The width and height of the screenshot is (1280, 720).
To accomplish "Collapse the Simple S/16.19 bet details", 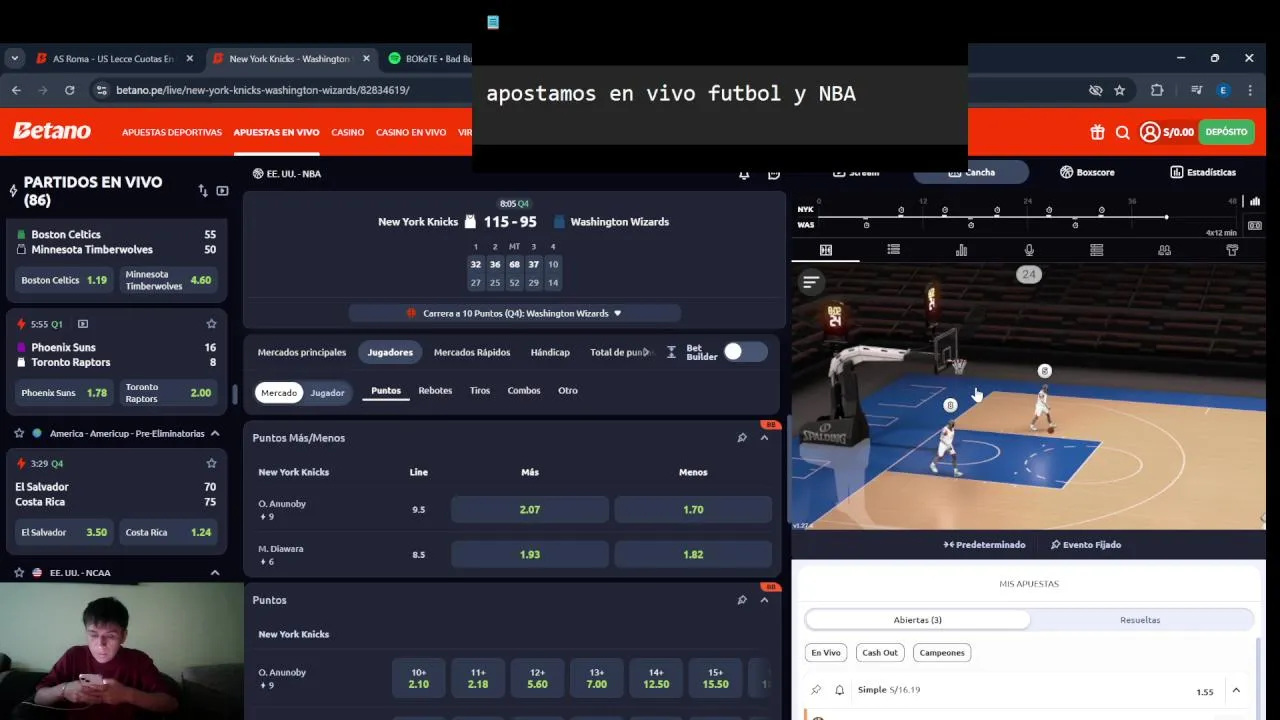I will tap(1236, 691).
